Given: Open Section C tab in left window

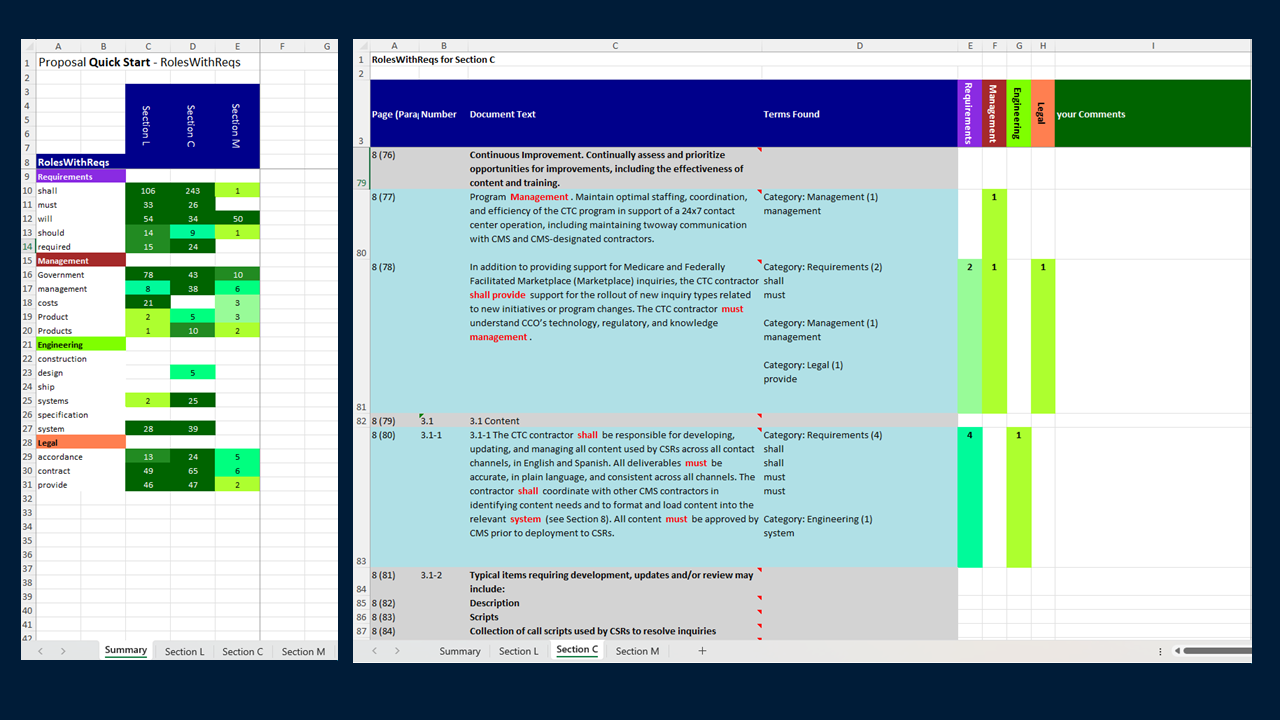Looking at the screenshot, I should click(x=243, y=651).
